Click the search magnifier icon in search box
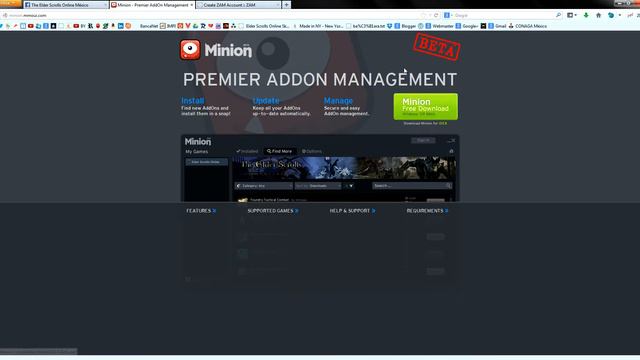Viewport: 640px width, 360px height. [x=558, y=15]
